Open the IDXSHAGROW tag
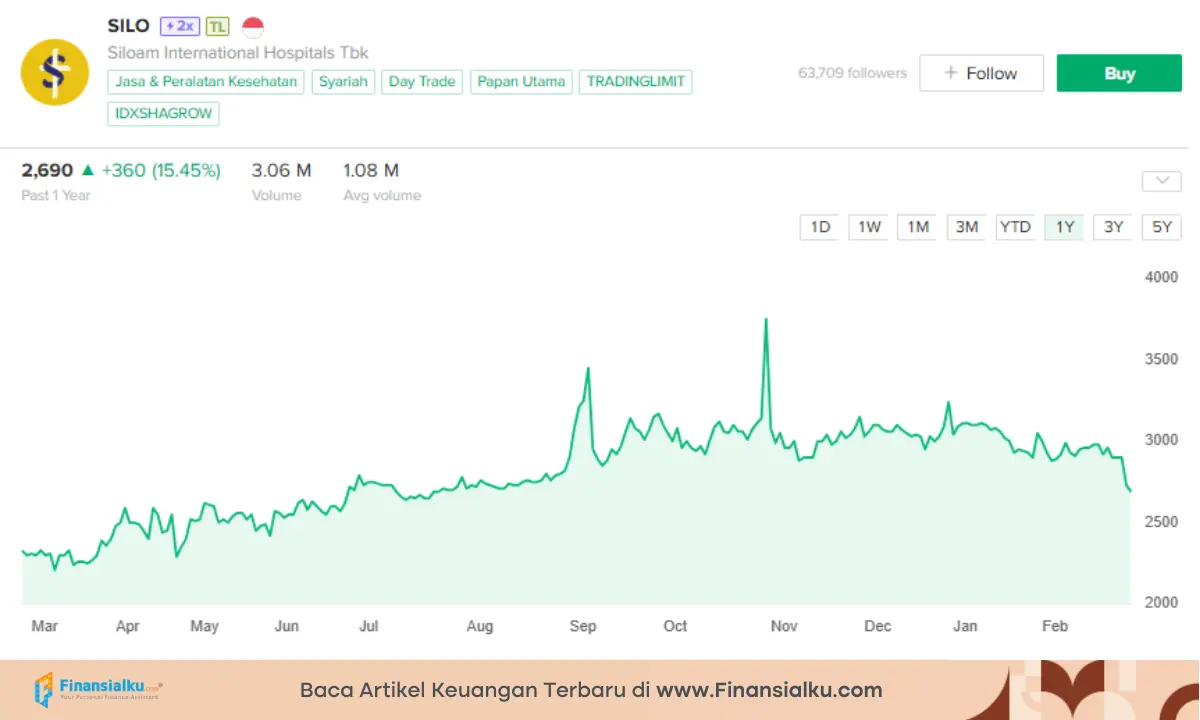 [163, 114]
